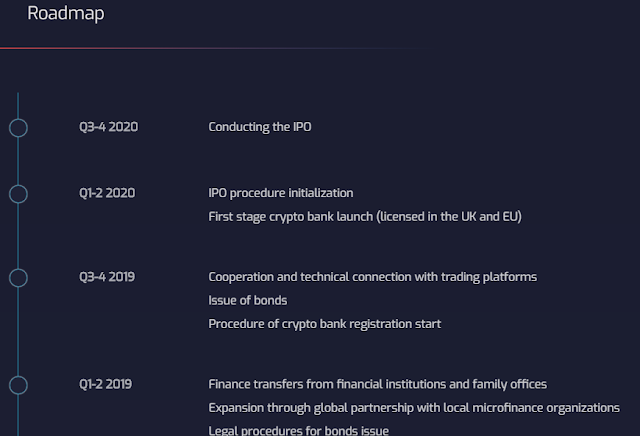
Task: Select the Q1-2 2019 timeline circle marker
Action: [18, 384]
